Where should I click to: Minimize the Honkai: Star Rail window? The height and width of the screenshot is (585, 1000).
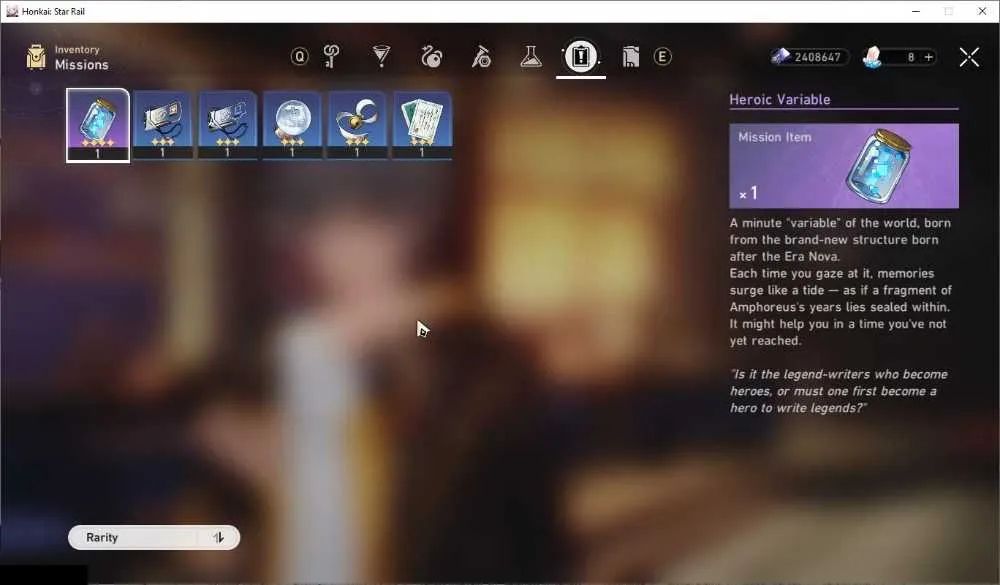click(916, 11)
